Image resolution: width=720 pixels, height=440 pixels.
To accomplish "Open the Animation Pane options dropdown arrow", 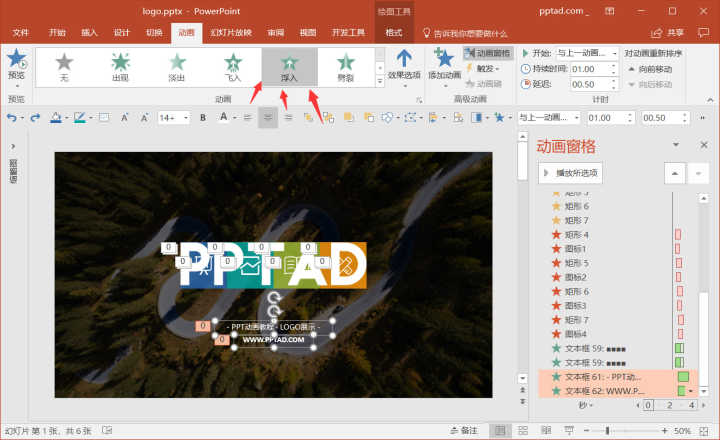I will [x=676, y=145].
